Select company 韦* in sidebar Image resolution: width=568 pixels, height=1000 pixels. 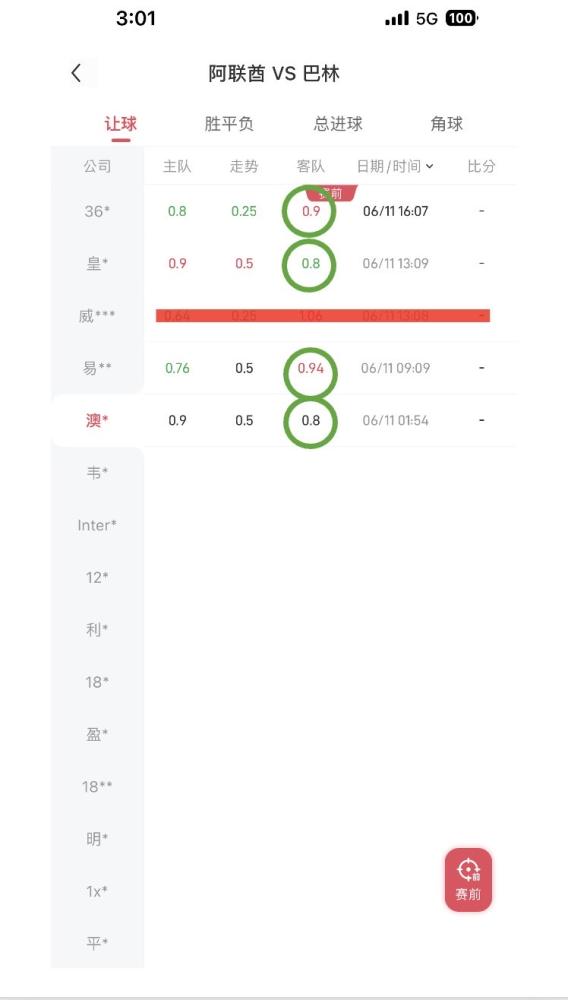point(97,473)
